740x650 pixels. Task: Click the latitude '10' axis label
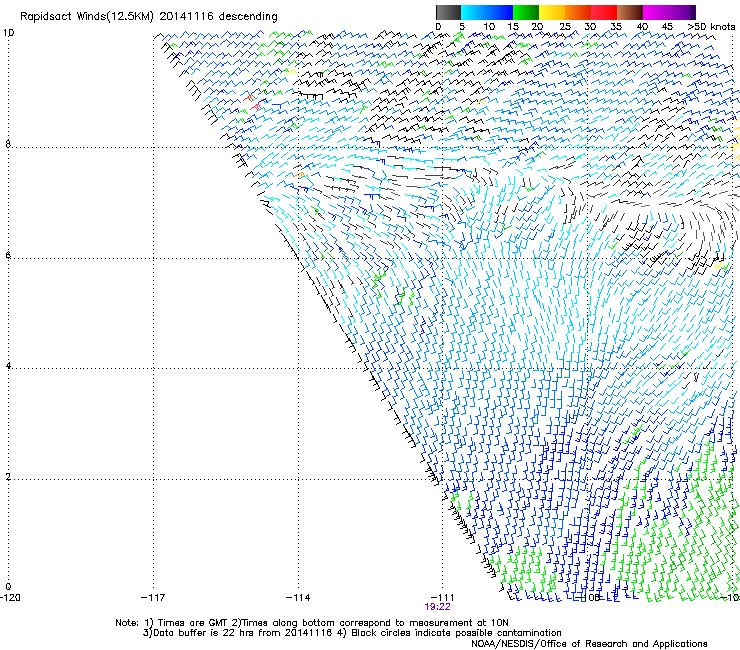(8, 33)
